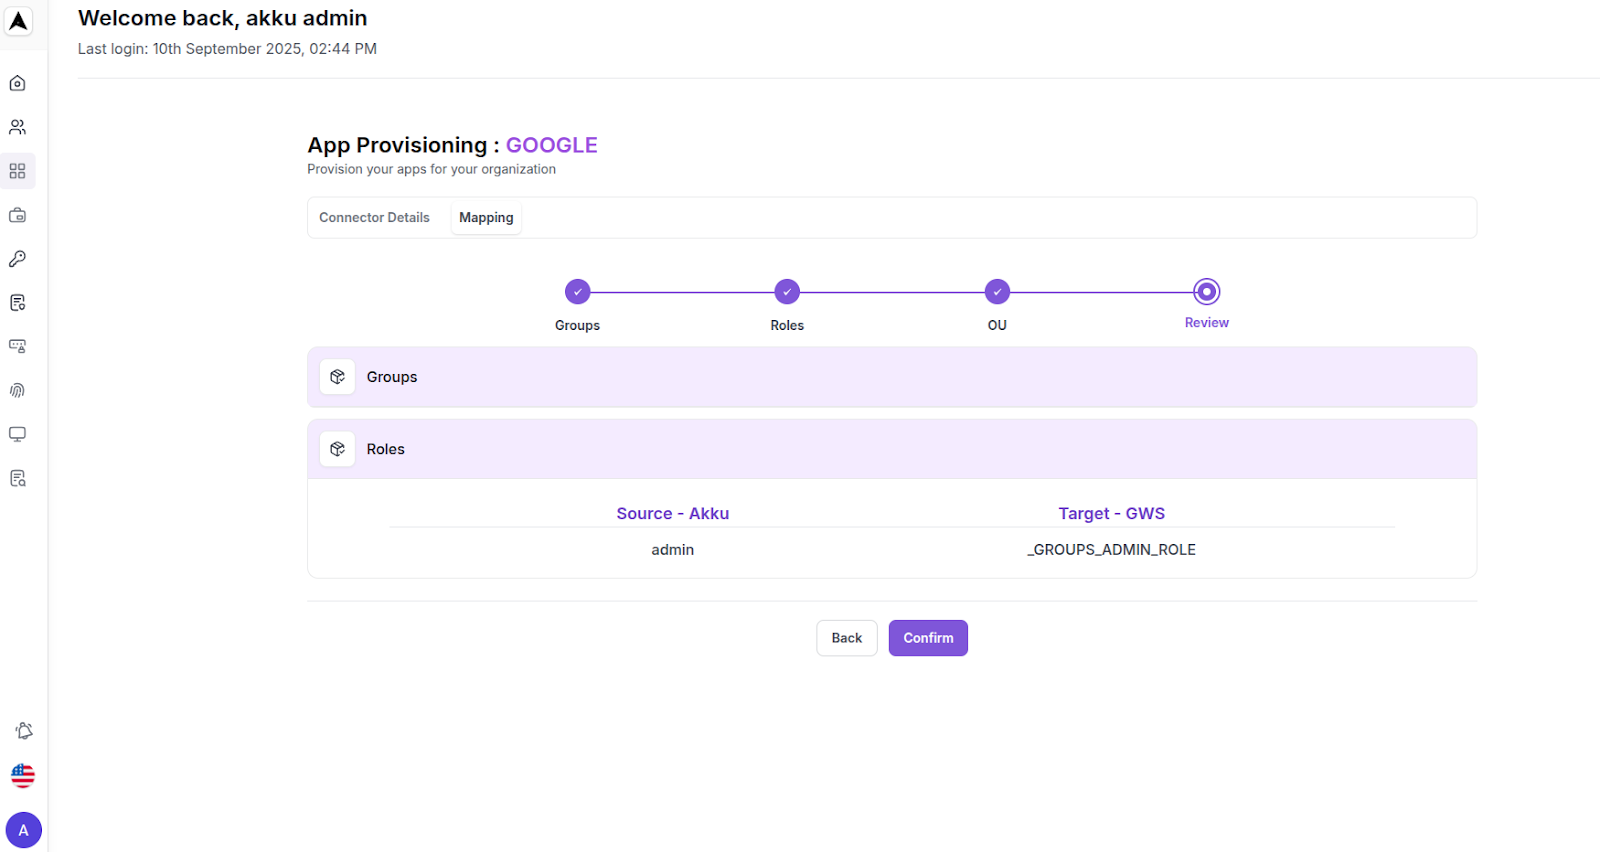
Task: Select the Review step circle
Action: (x=1207, y=292)
